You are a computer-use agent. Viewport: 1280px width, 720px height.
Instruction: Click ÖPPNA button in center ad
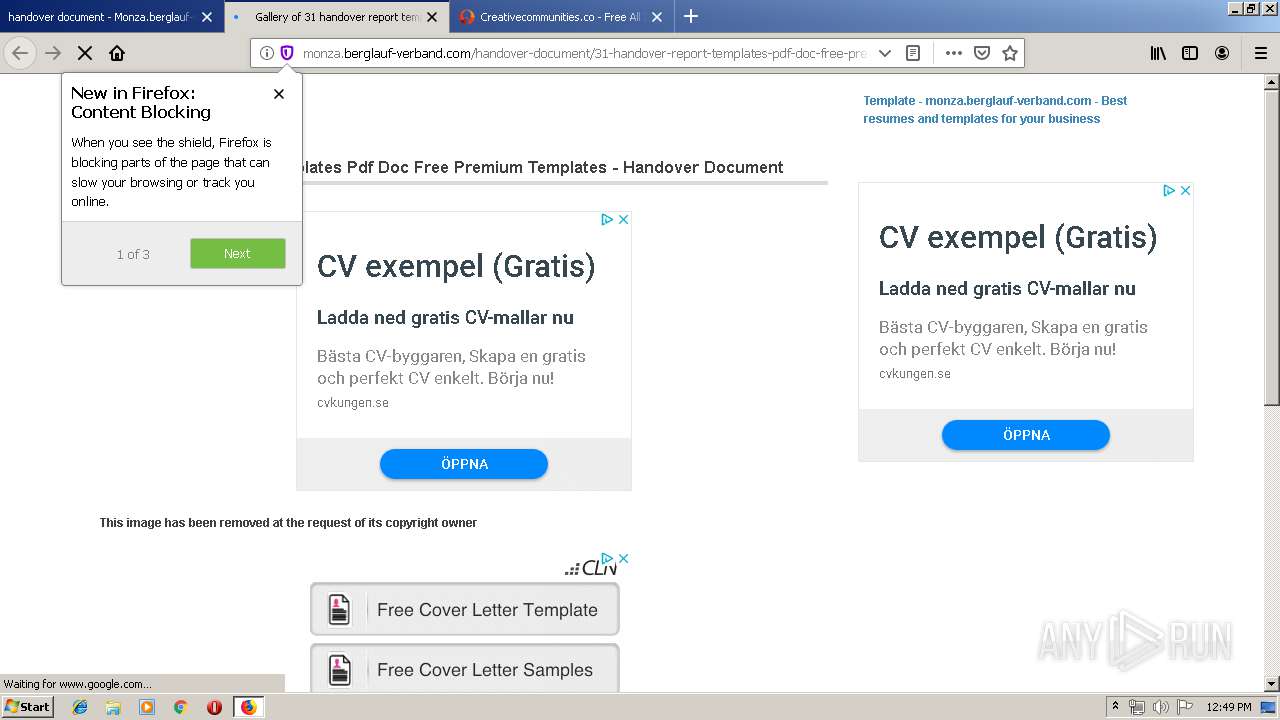click(464, 464)
